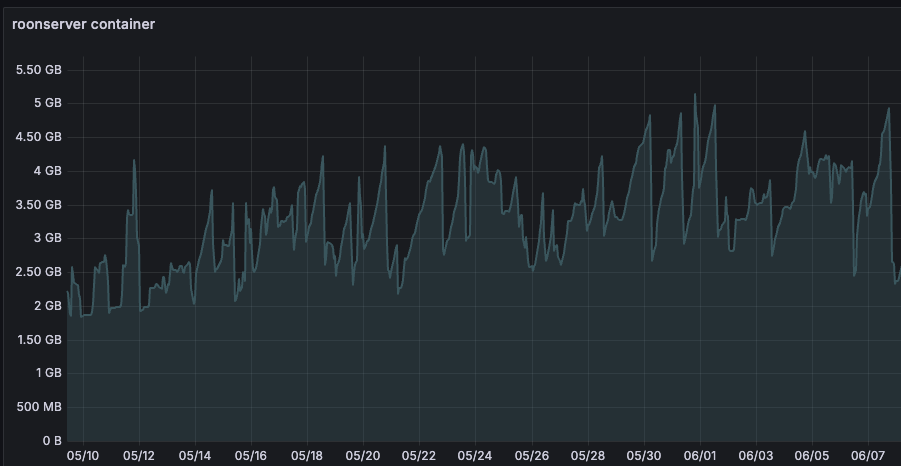Click the 0 B y-axis label

[51, 441]
